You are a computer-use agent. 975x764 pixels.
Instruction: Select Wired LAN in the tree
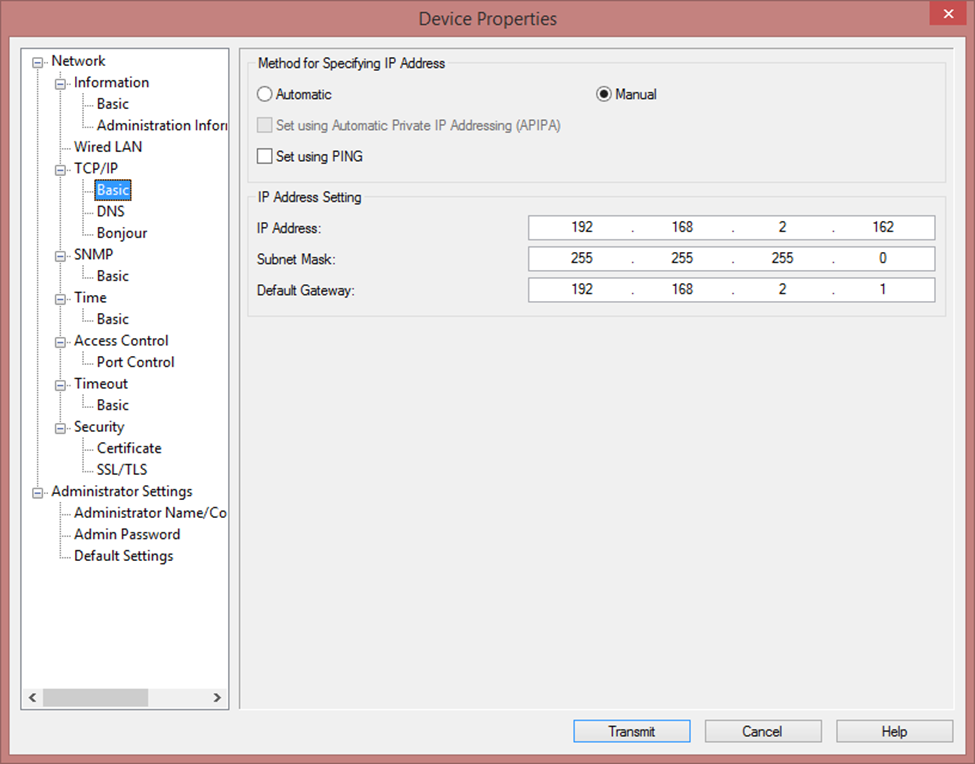[x=108, y=147]
